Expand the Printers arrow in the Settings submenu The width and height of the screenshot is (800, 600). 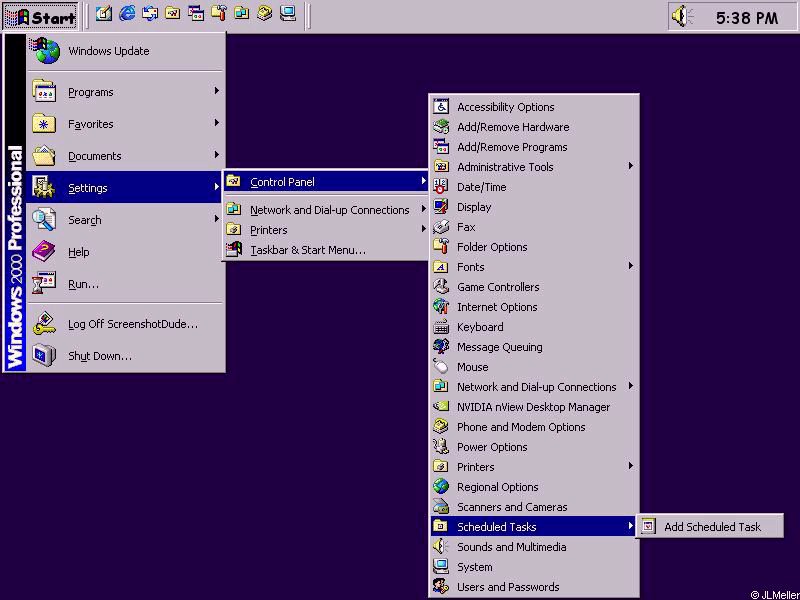click(423, 229)
